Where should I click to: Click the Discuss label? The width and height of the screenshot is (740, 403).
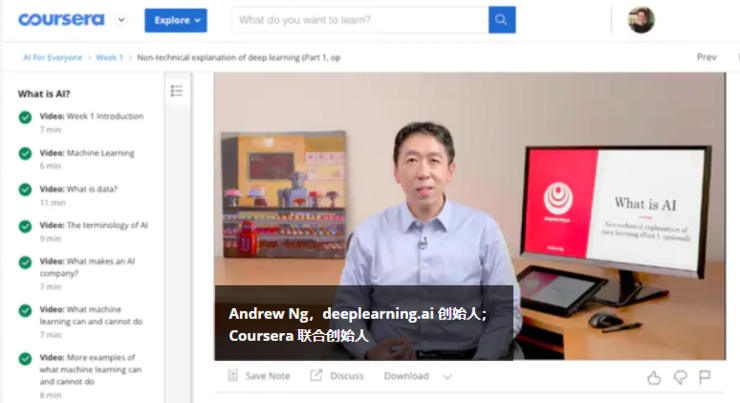coord(347,376)
